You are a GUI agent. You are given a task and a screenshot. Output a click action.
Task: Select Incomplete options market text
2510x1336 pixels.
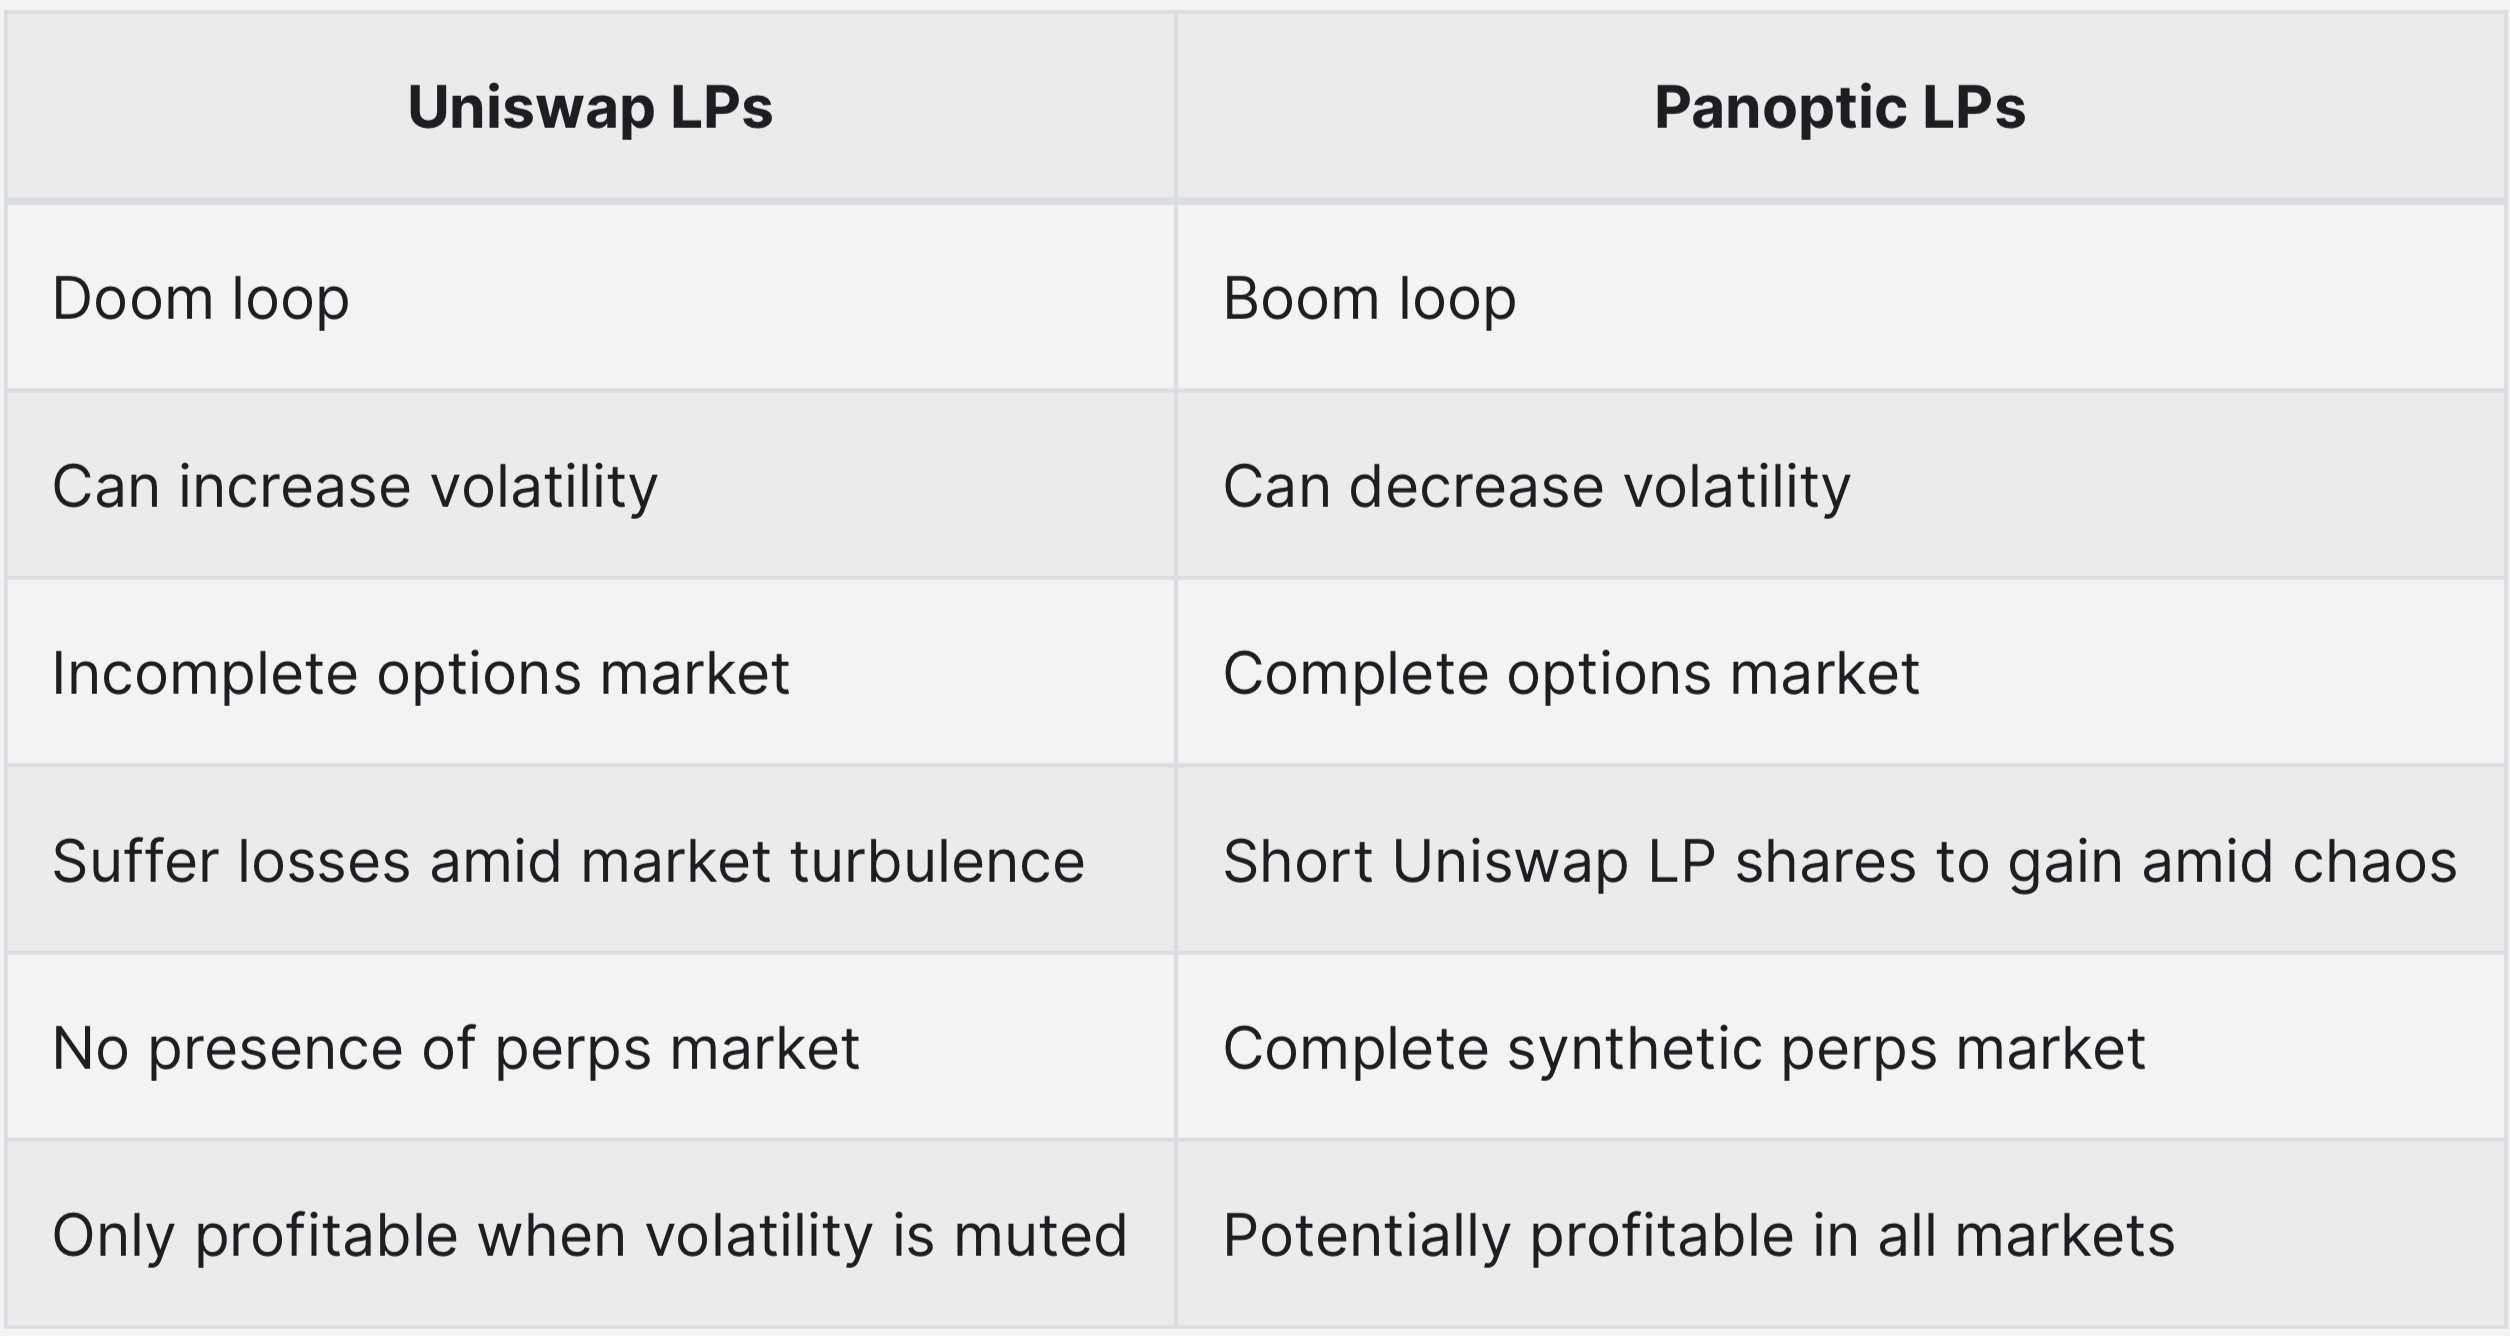click(x=421, y=673)
